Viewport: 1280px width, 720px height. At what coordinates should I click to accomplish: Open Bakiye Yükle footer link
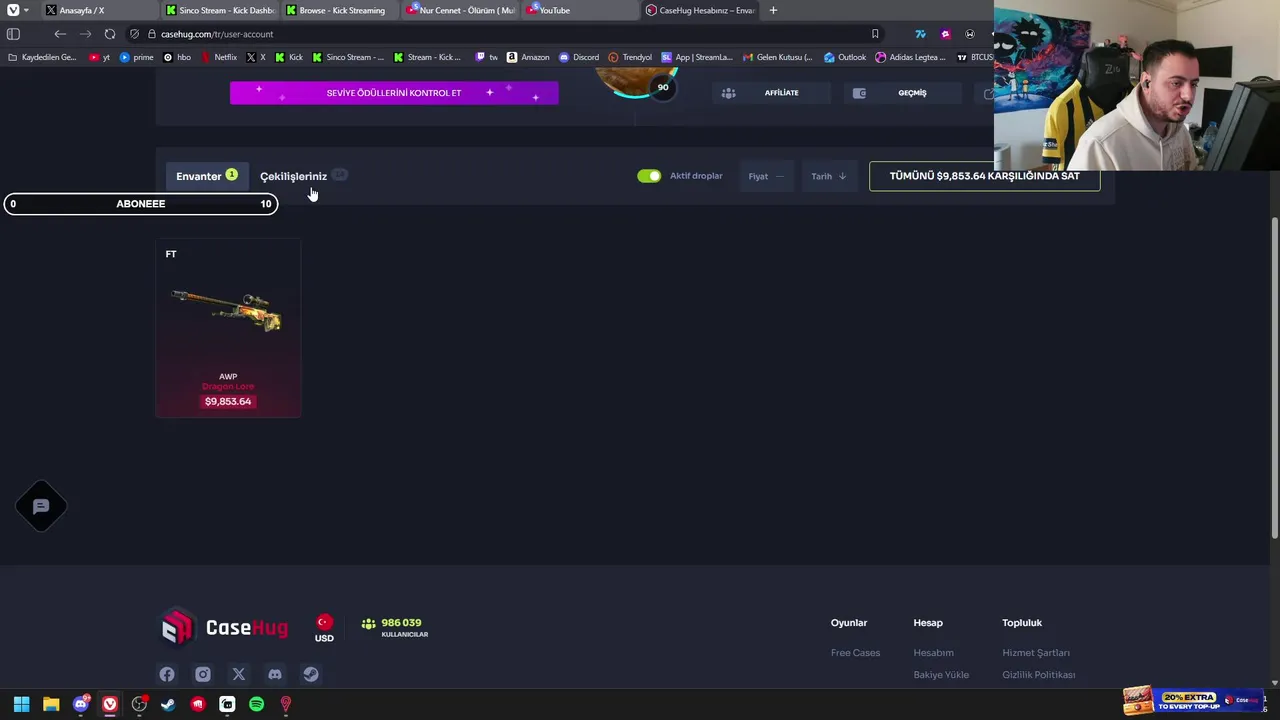pos(941,675)
